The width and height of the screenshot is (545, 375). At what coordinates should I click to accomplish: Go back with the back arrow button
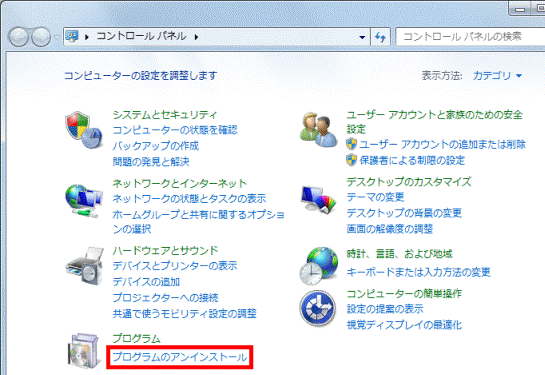(x=18, y=37)
